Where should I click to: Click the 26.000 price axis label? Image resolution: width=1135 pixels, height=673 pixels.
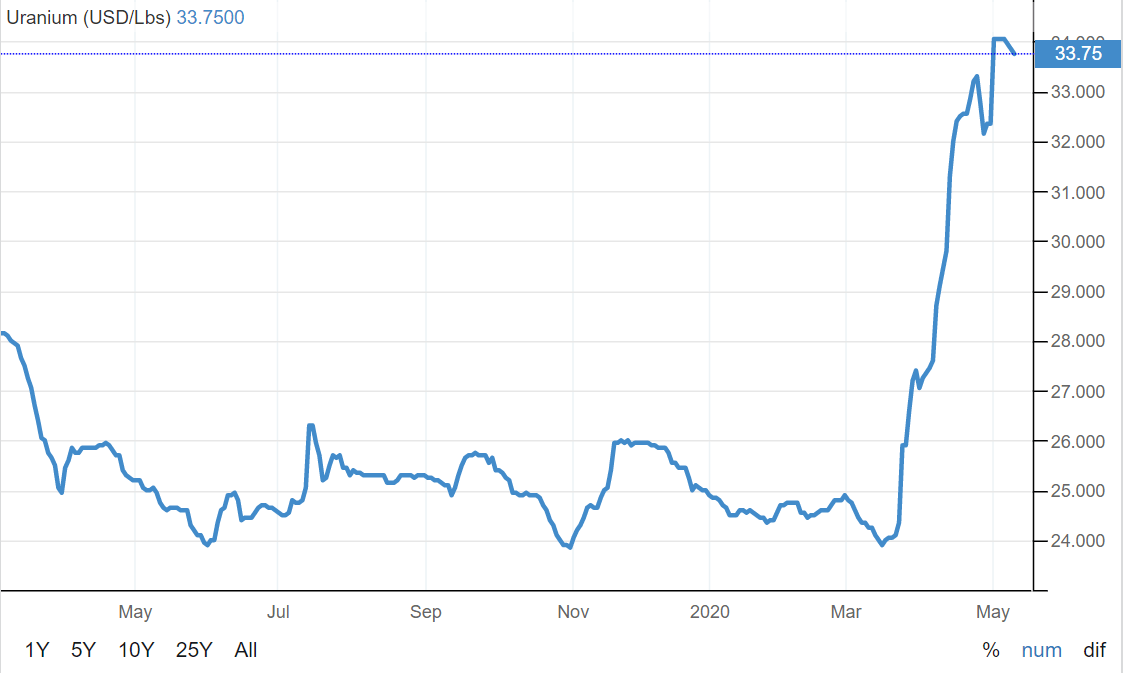tap(1078, 441)
